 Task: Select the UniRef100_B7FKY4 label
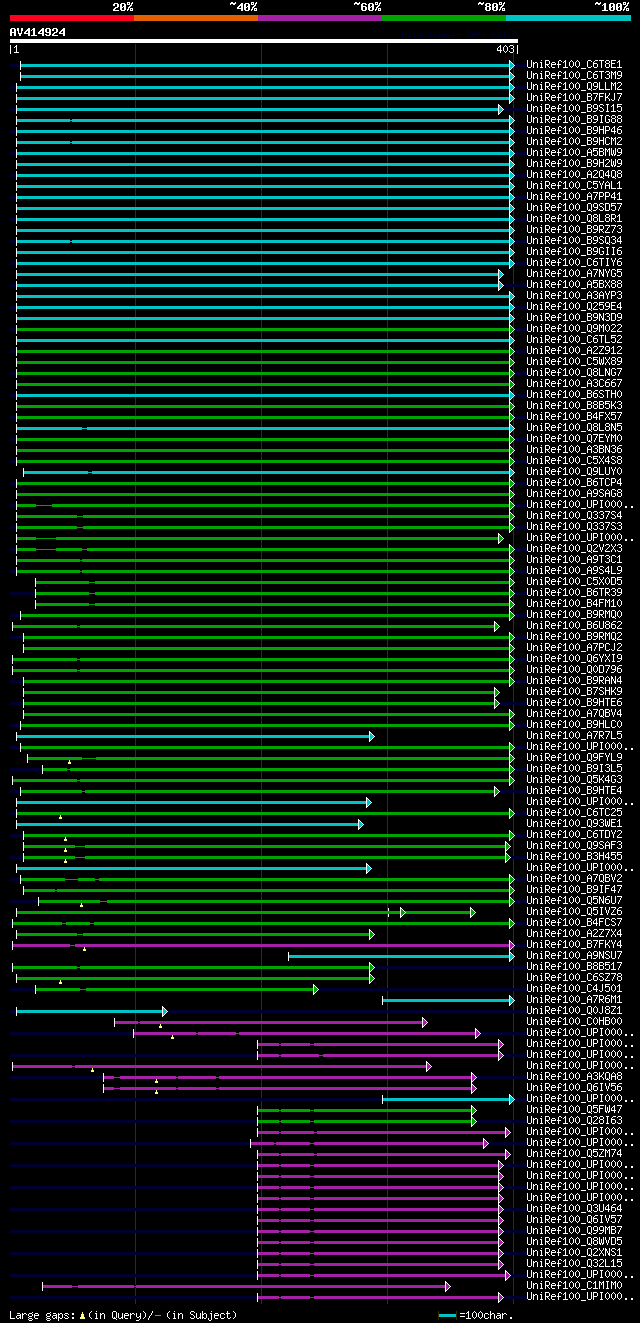[574, 945]
